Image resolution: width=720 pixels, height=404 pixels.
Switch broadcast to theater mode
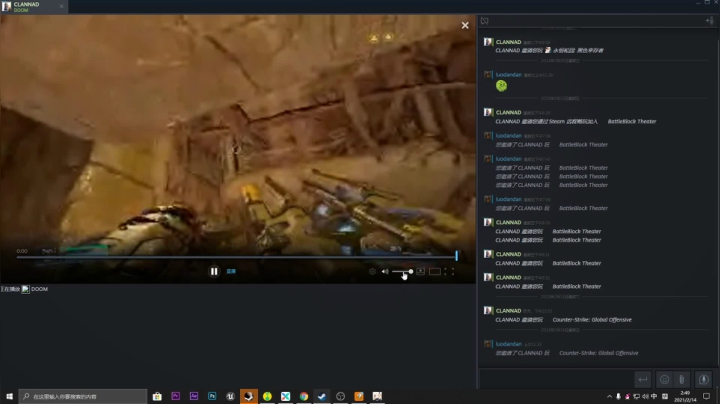(x=435, y=271)
